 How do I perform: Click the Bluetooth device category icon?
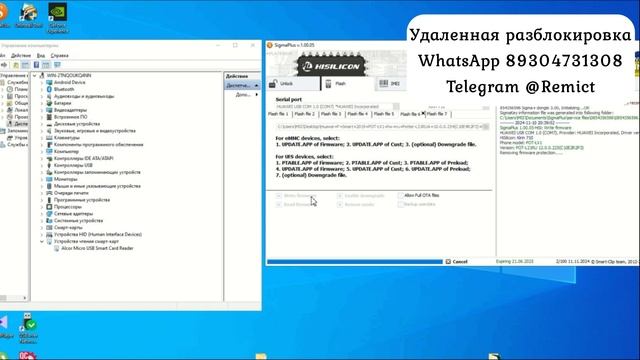coord(49,89)
